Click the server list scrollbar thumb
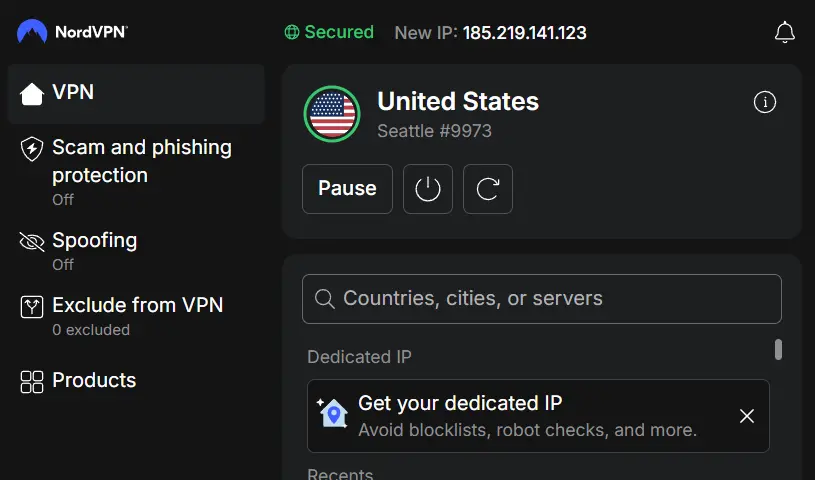Image resolution: width=815 pixels, height=480 pixels. pyautogui.click(x=778, y=349)
